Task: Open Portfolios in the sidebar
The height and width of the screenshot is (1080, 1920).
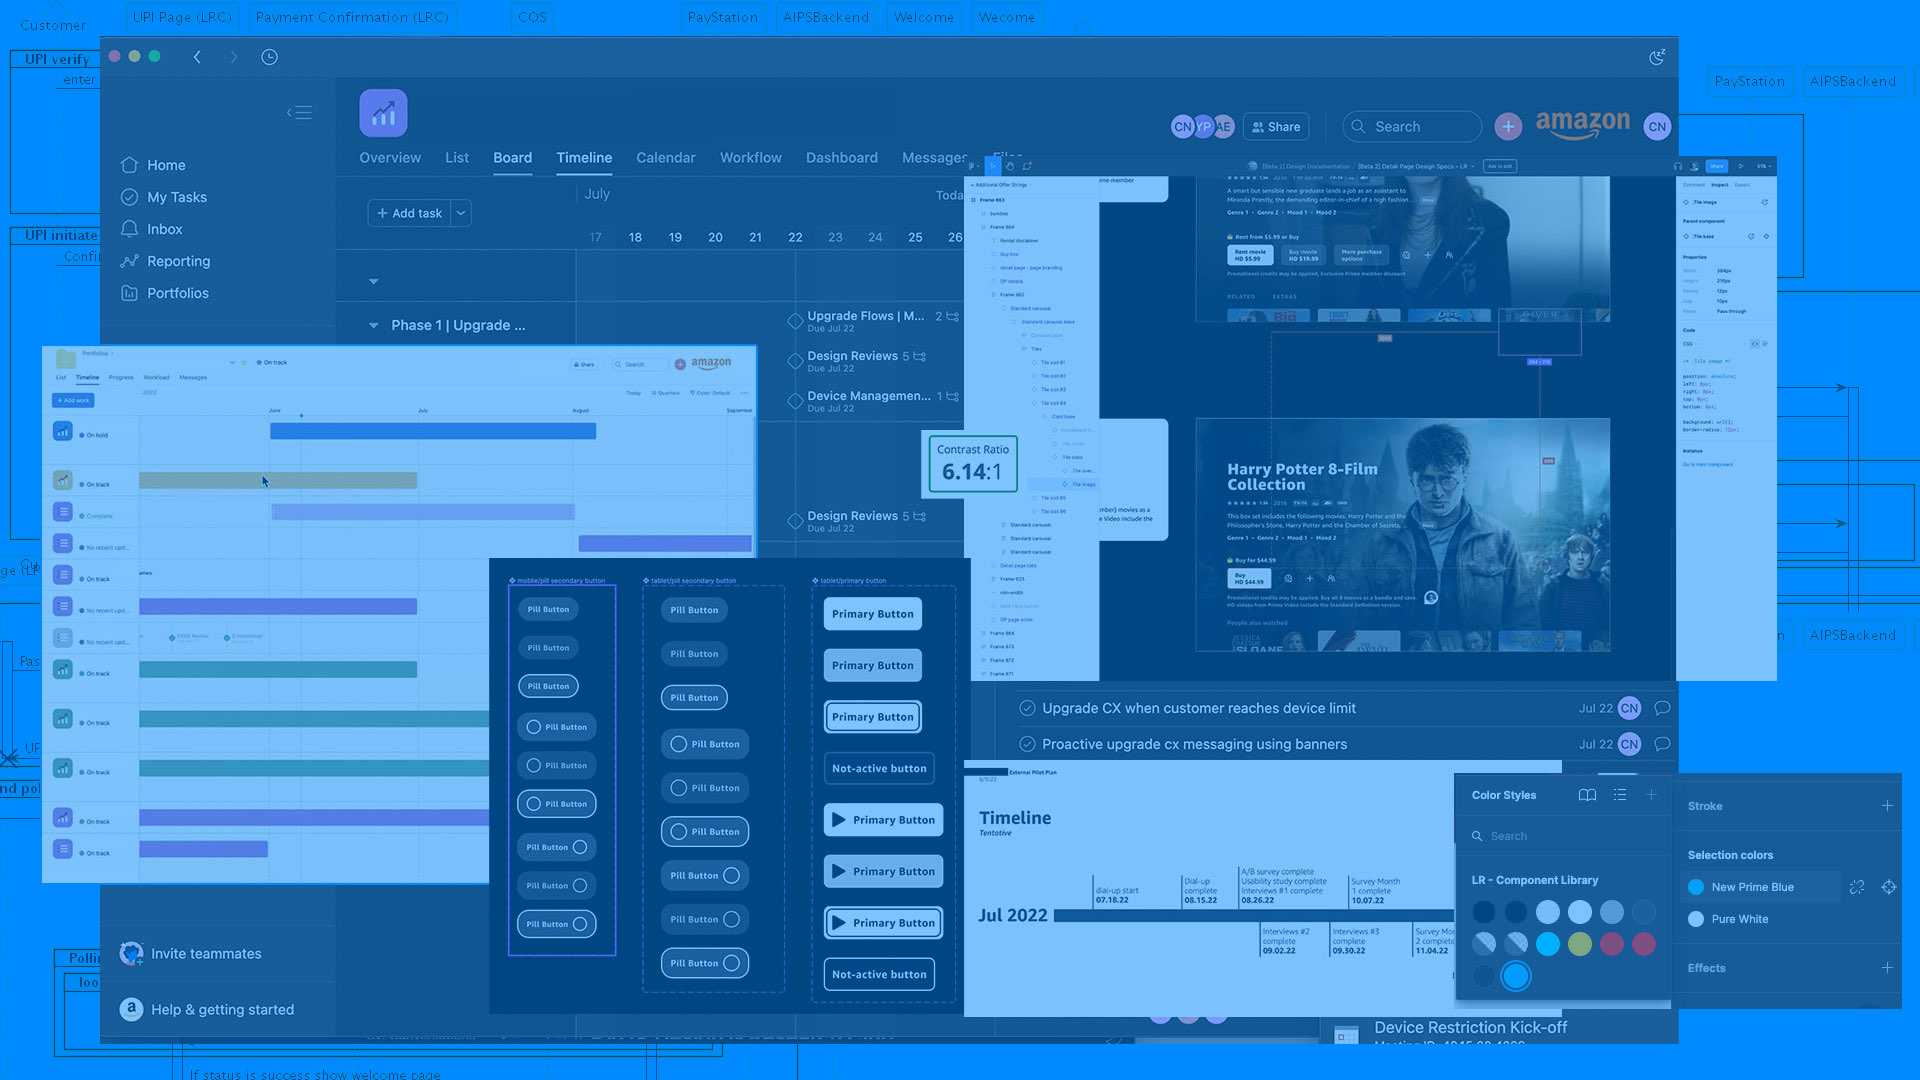Action: 166,293
